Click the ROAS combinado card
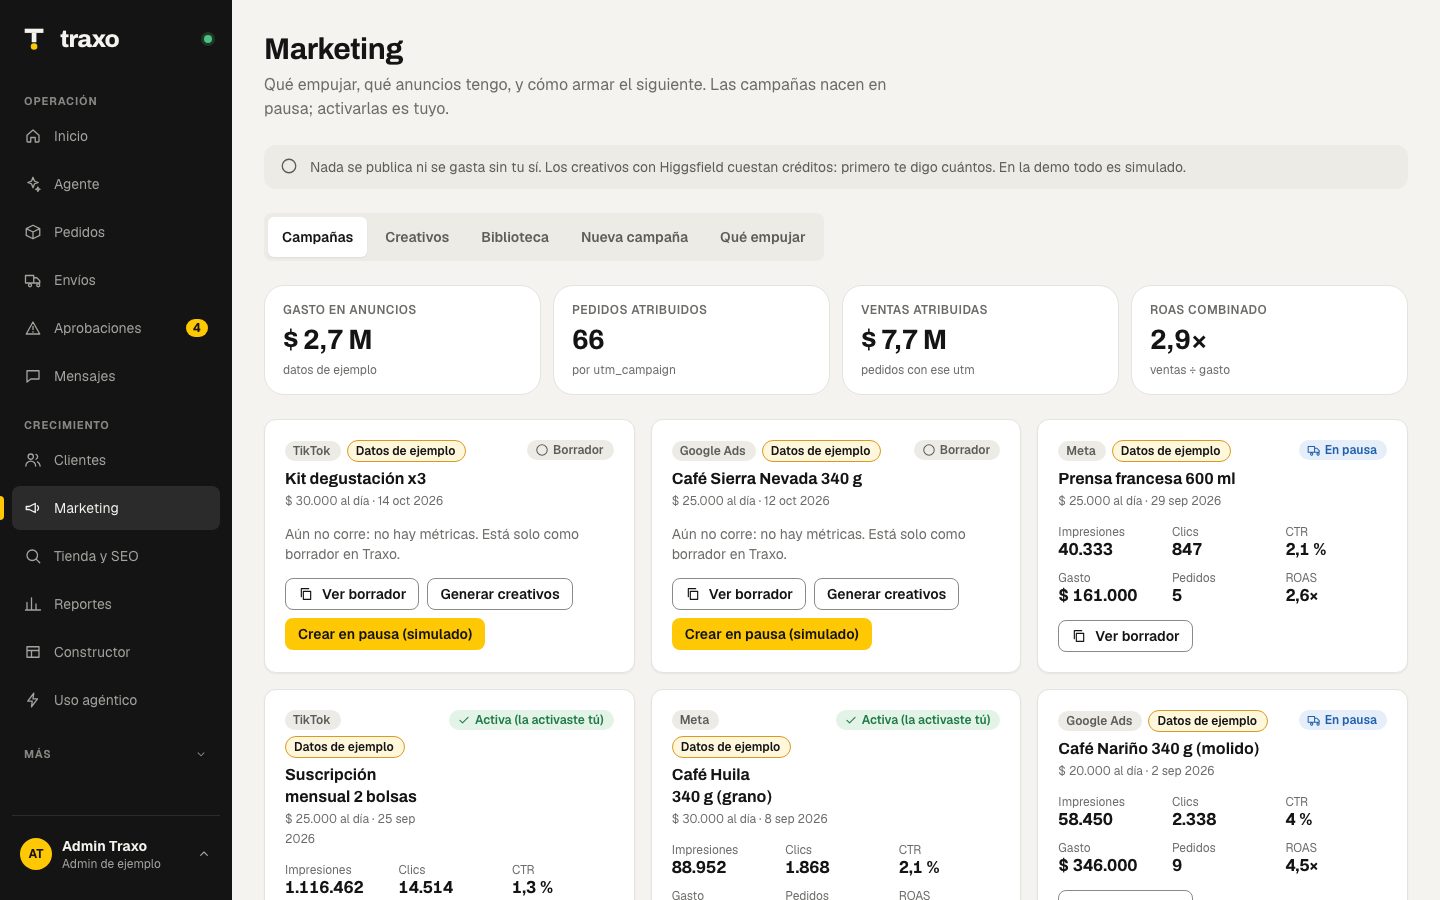Image resolution: width=1440 pixels, height=900 pixels. tap(1269, 340)
